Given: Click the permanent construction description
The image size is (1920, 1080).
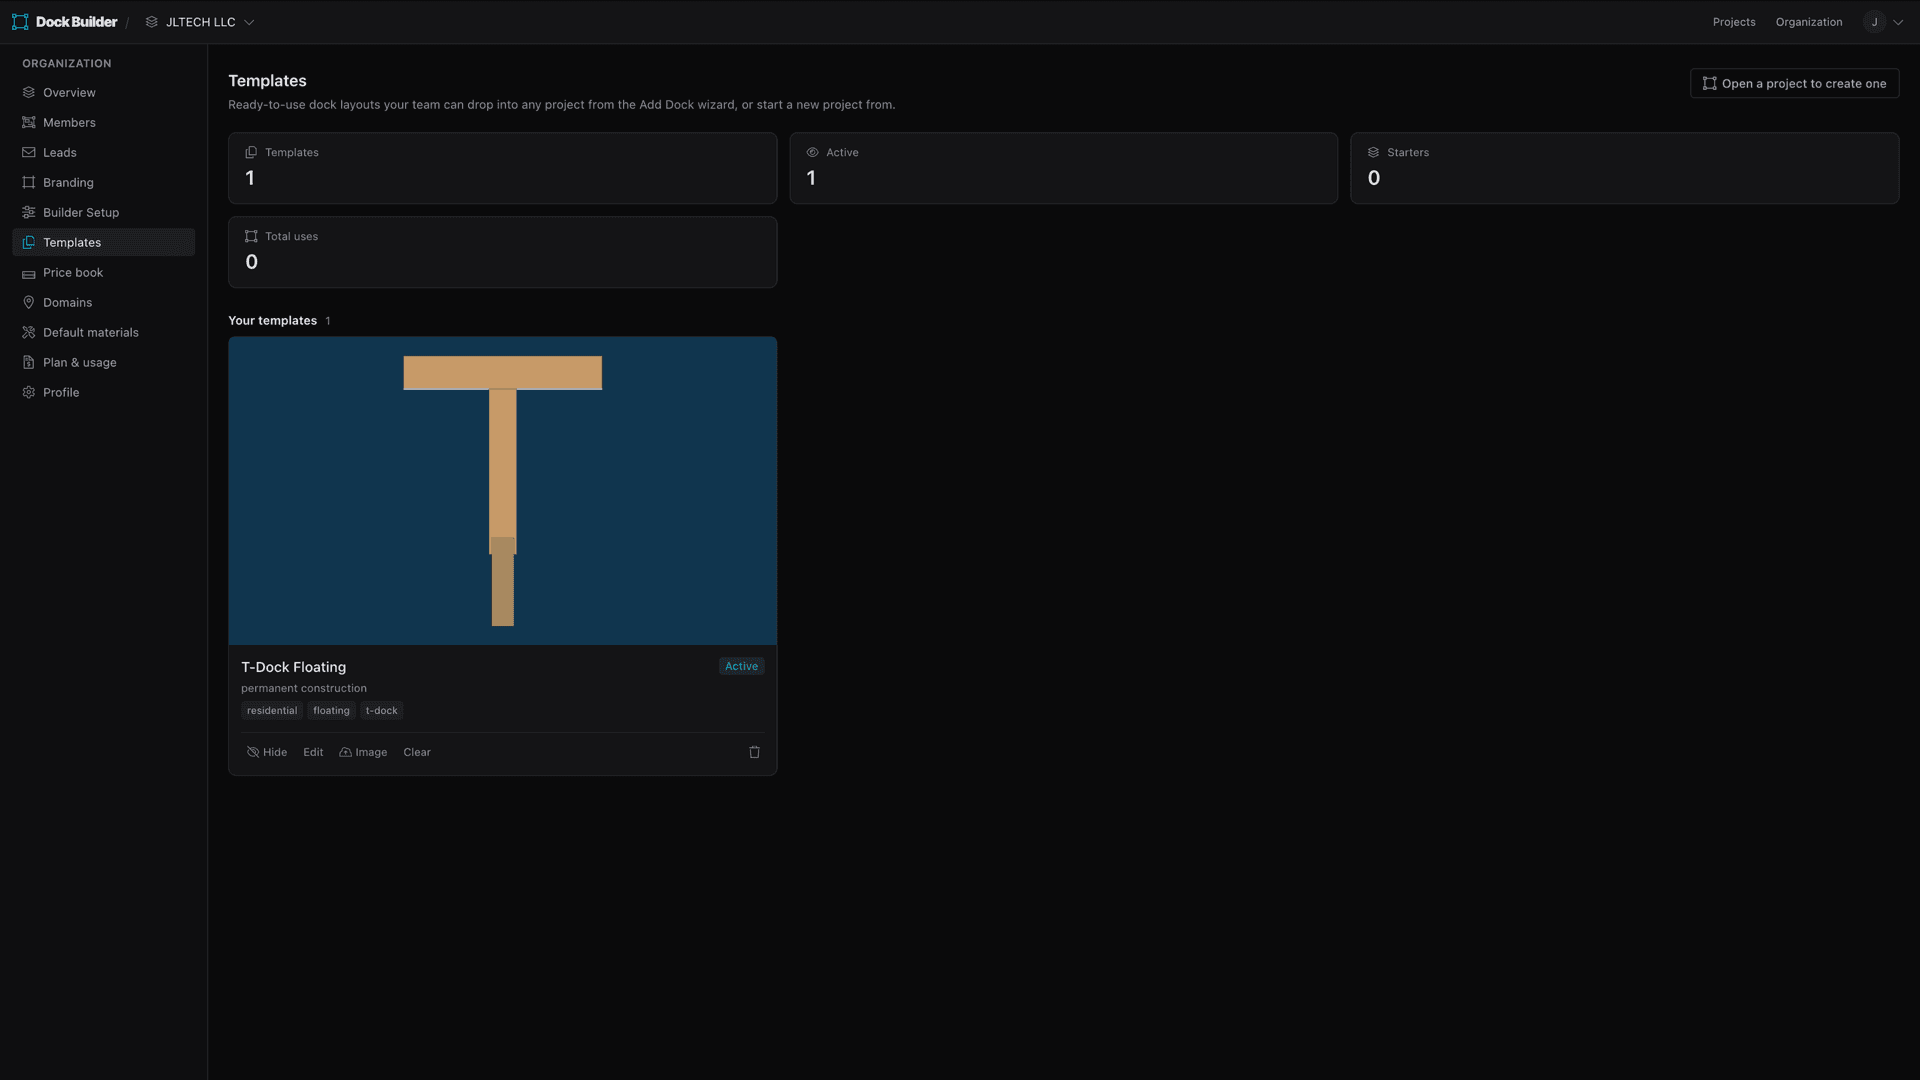Looking at the screenshot, I should point(304,688).
